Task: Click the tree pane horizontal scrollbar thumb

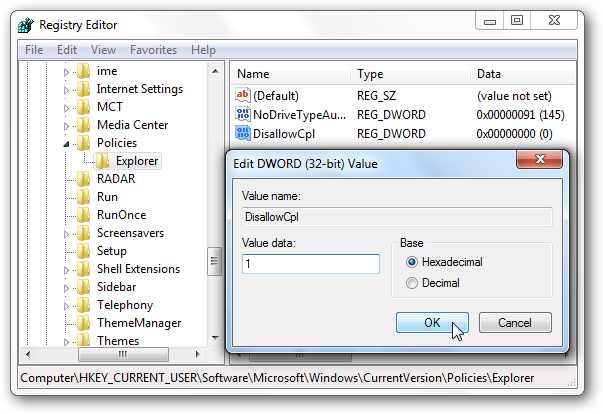Action: [x=123, y=354]
